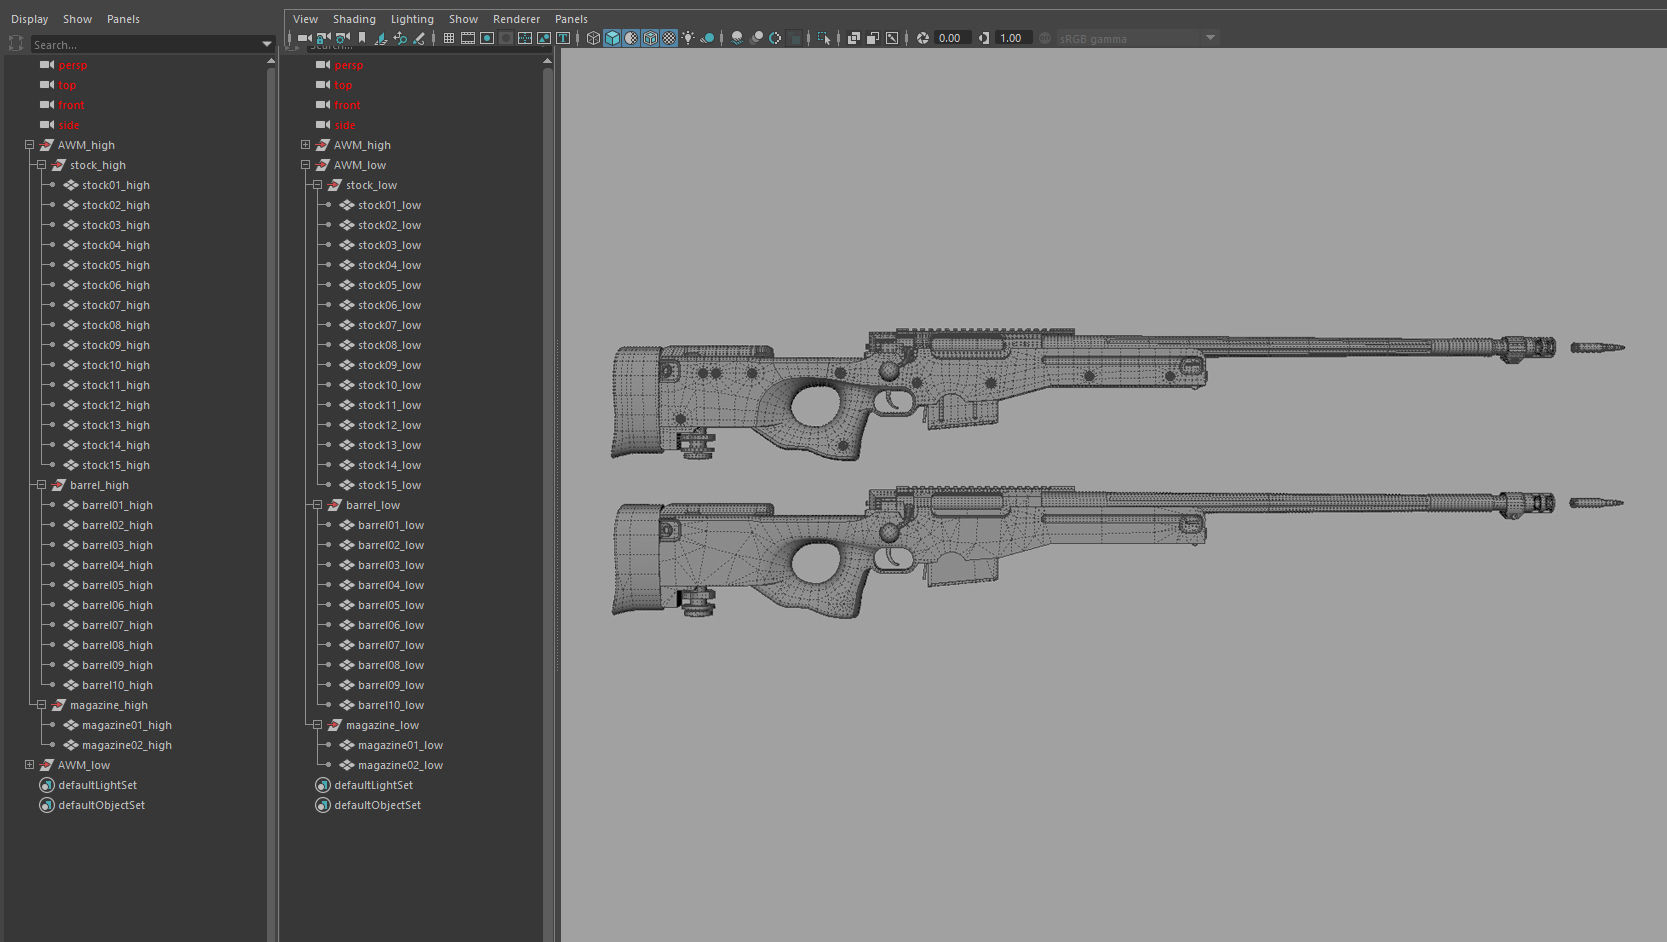This screenshot has width=1667, height=942.
Task: Toggle Wireframe on Shaded icon
Action: point(650,38)
